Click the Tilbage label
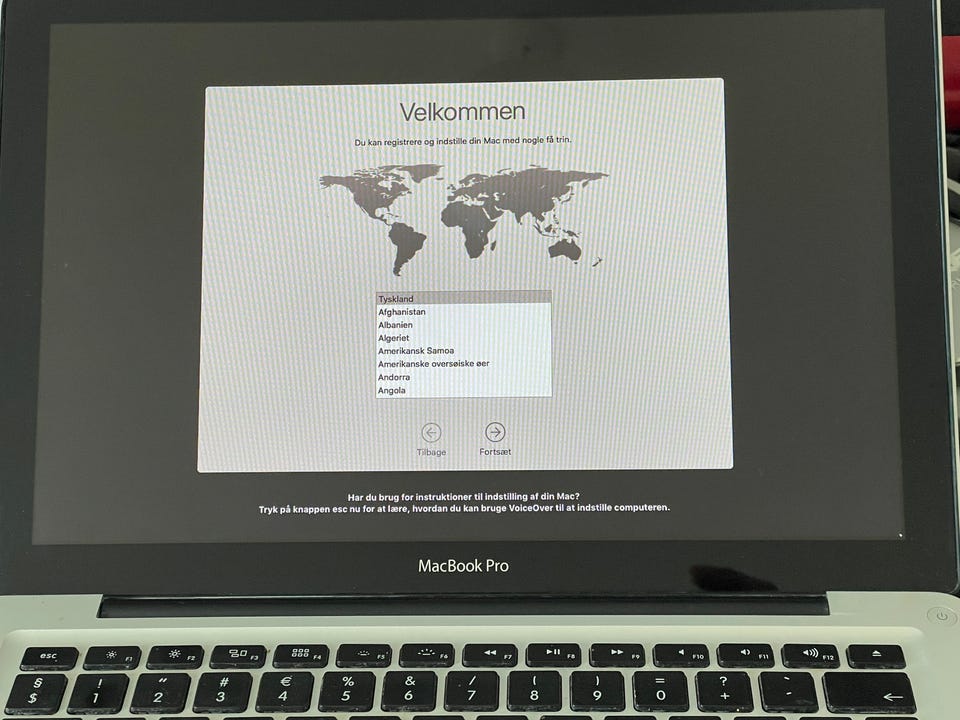 click(431, 452)
